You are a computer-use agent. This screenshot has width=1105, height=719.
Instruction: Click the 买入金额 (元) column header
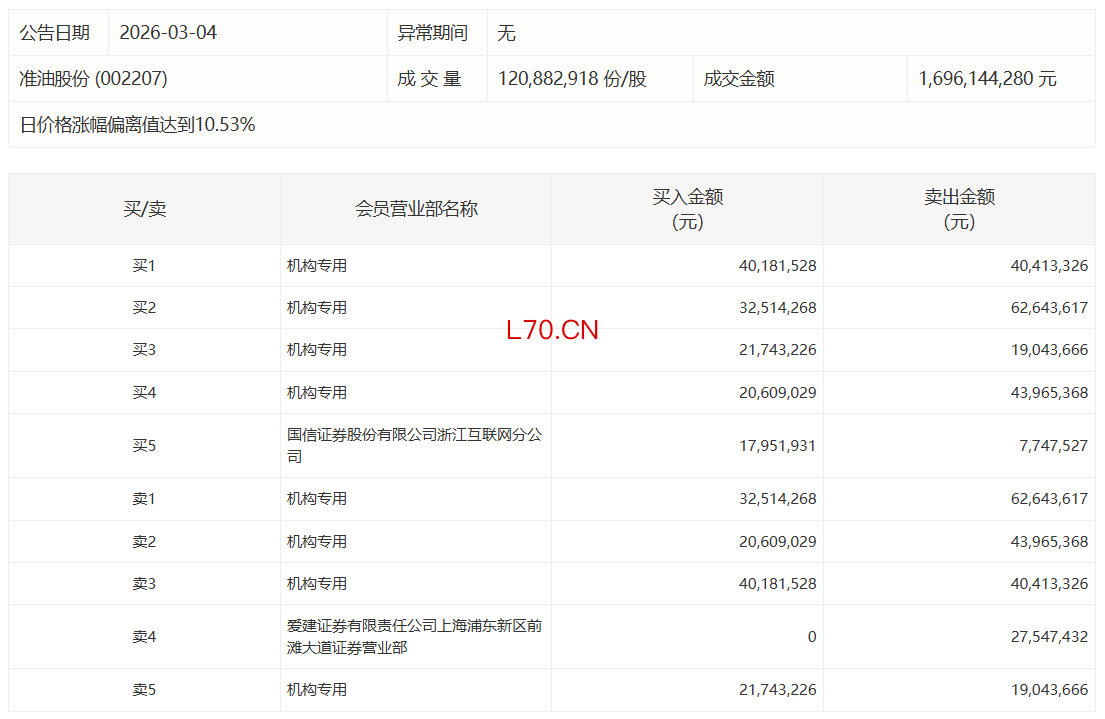point(687,209)
